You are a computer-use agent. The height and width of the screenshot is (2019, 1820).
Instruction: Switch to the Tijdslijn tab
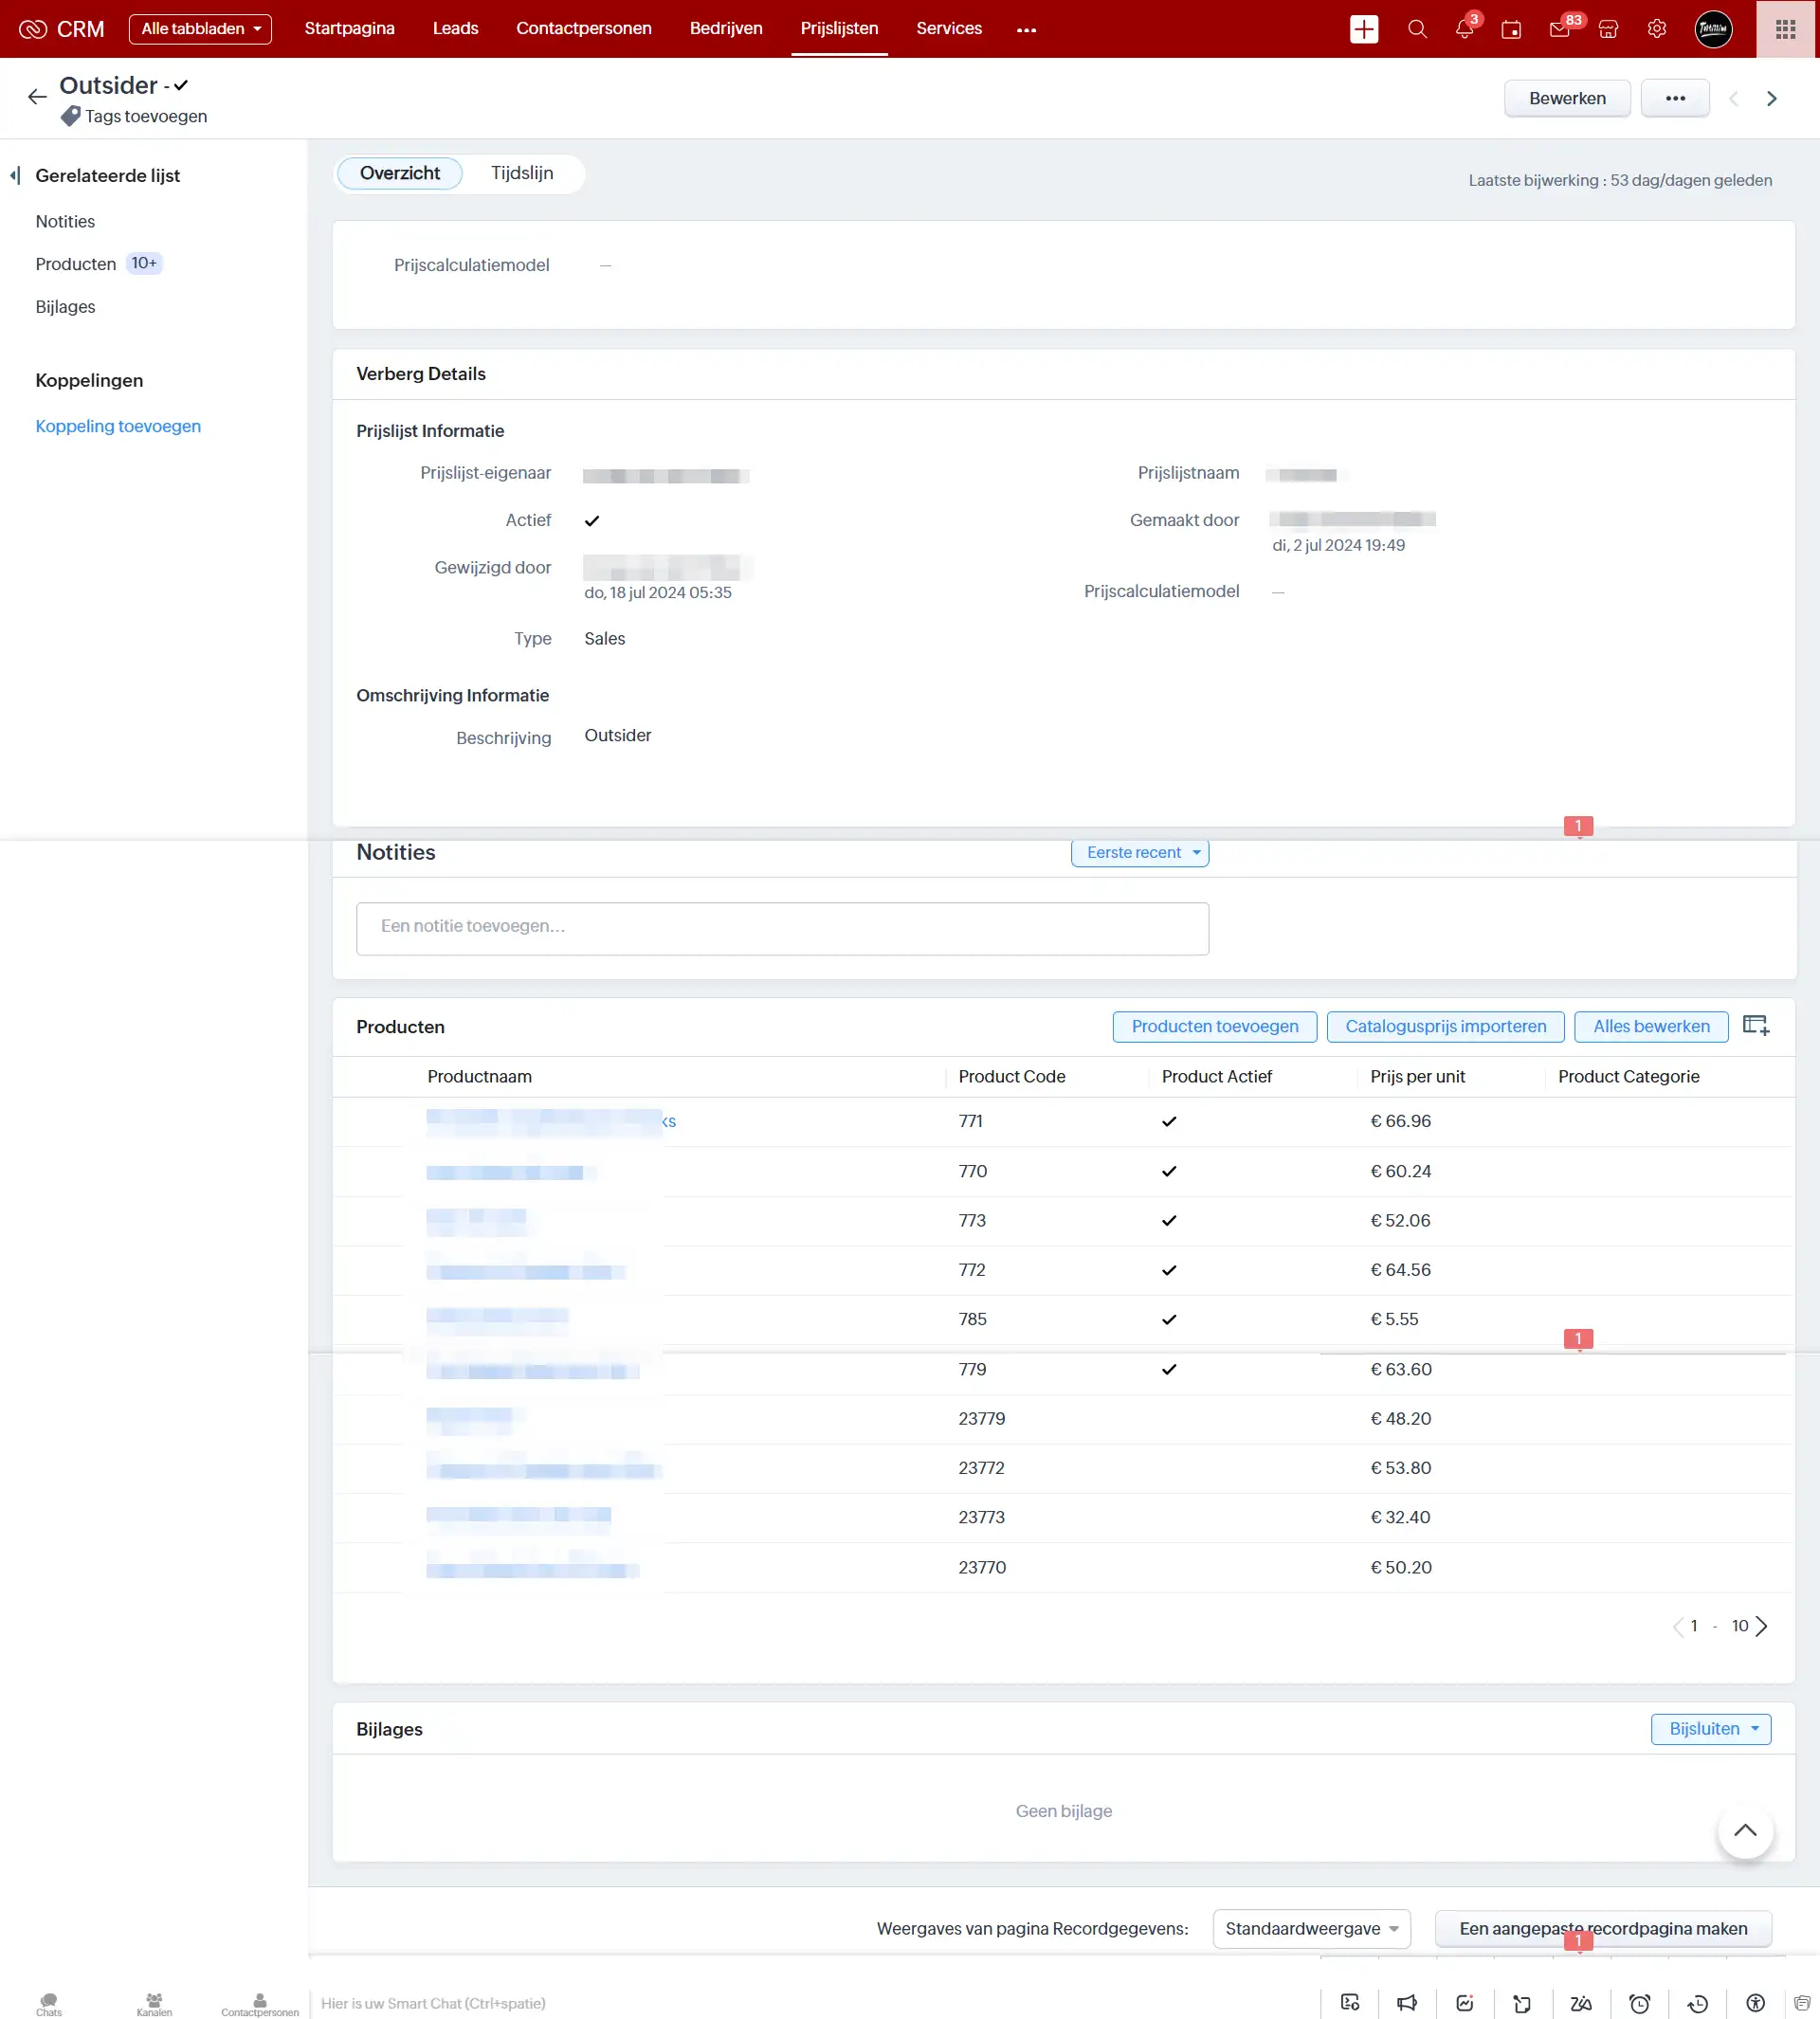click(x=521, y=173)
